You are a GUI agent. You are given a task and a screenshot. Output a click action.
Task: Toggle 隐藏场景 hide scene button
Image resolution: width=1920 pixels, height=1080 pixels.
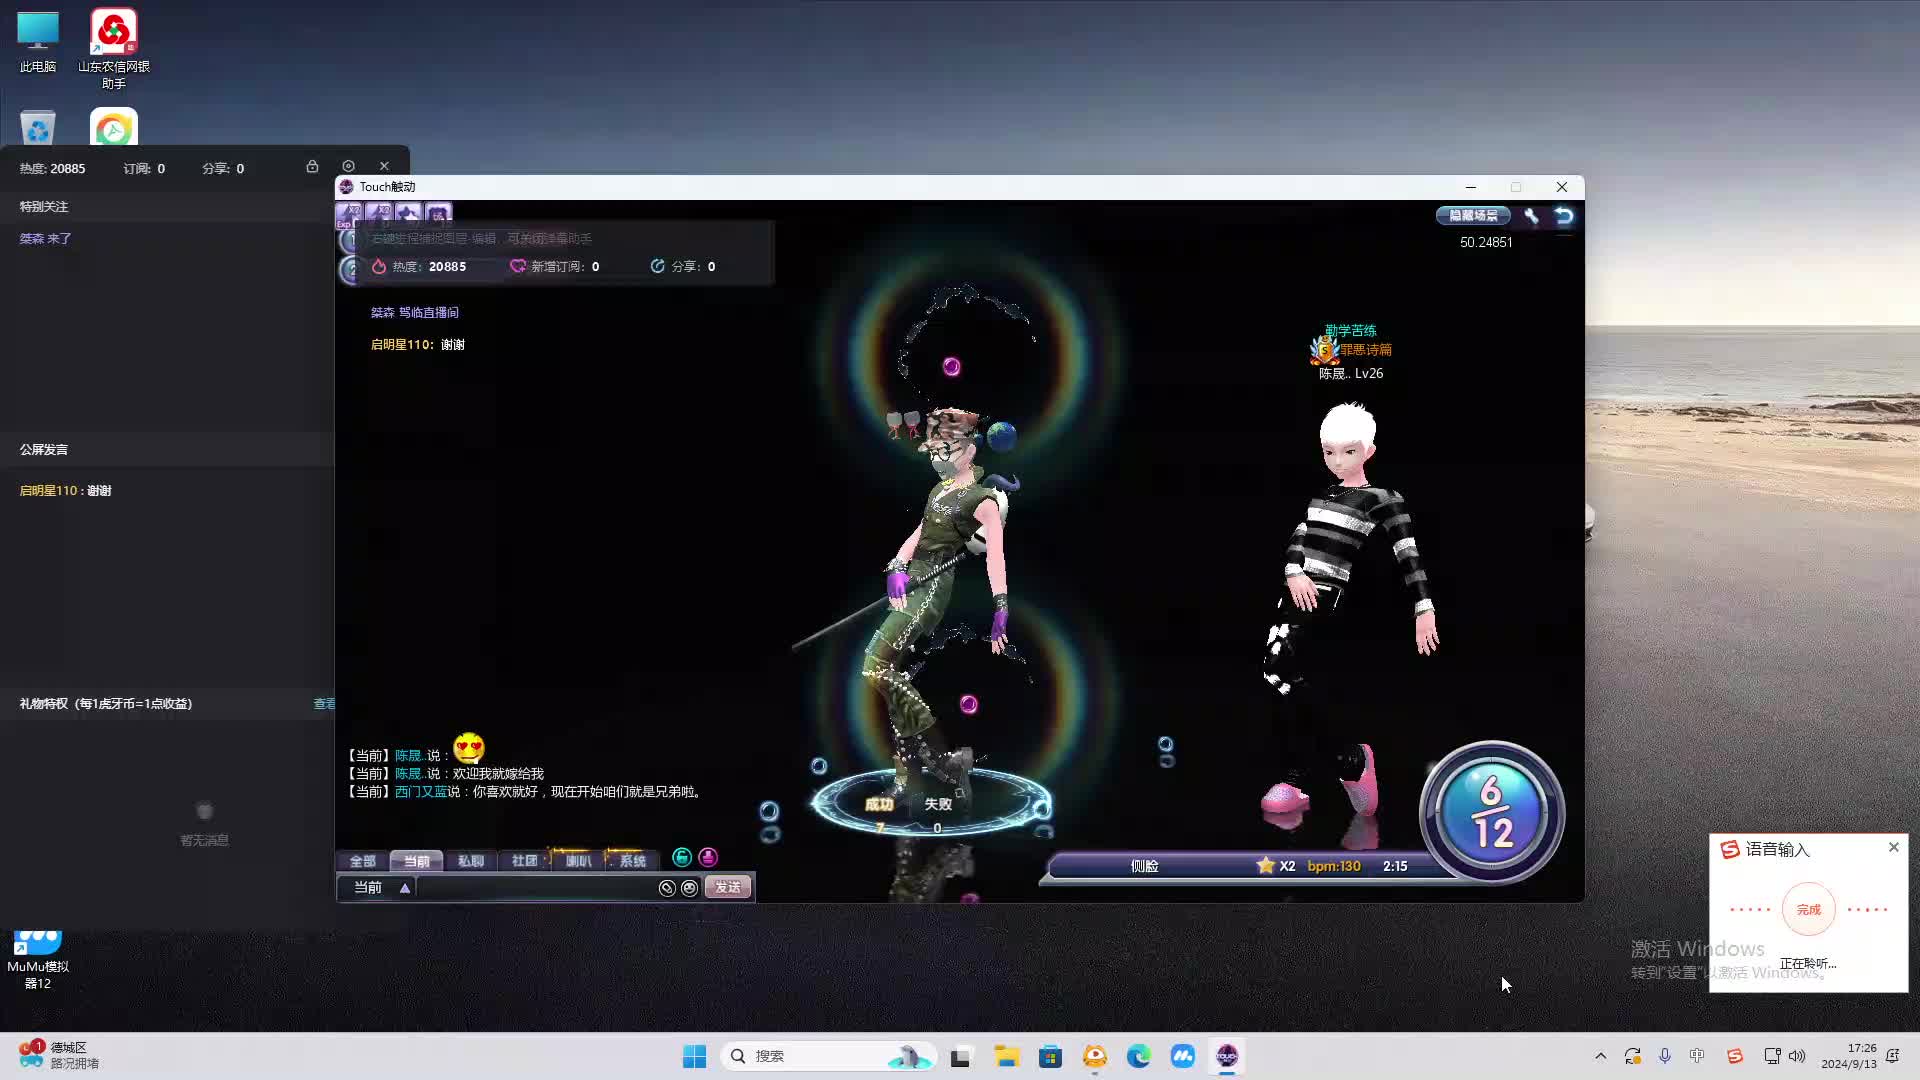coord(1473,215)
